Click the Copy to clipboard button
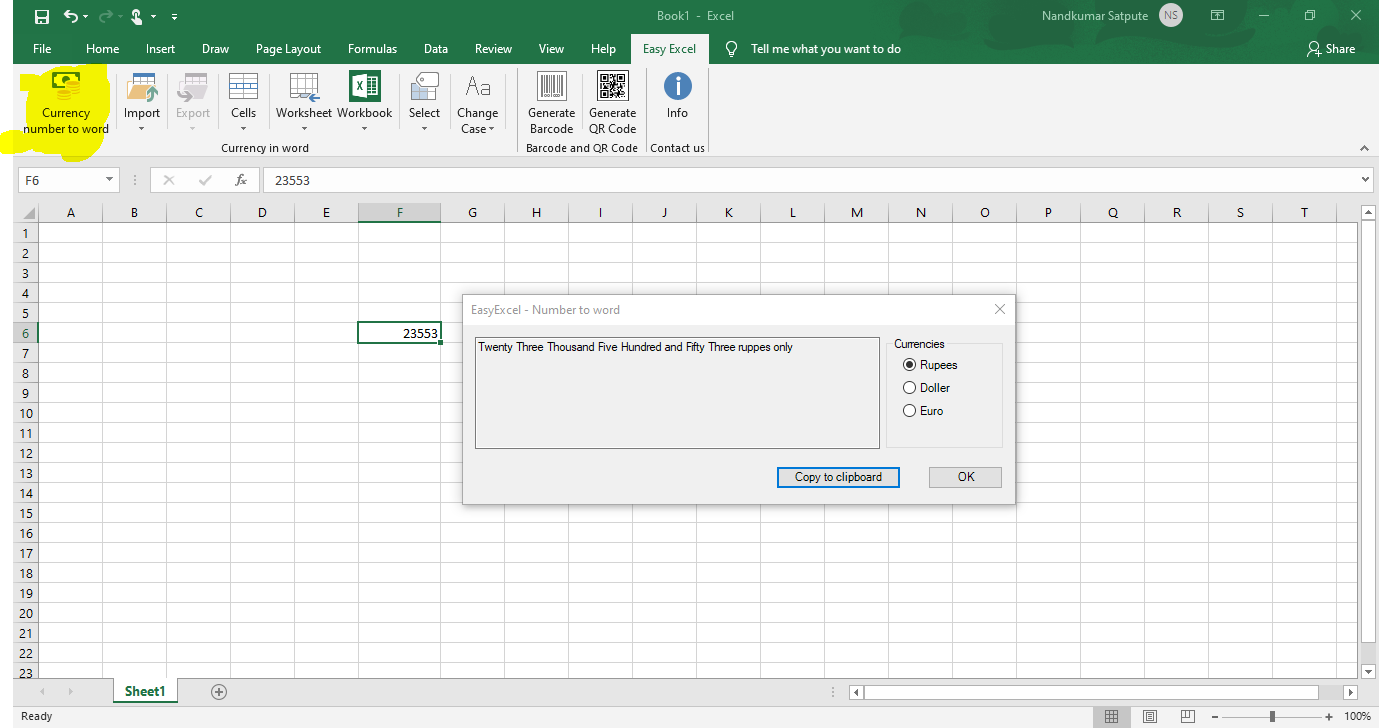This screenshot has width=1379, height=728. coord(838,477)
